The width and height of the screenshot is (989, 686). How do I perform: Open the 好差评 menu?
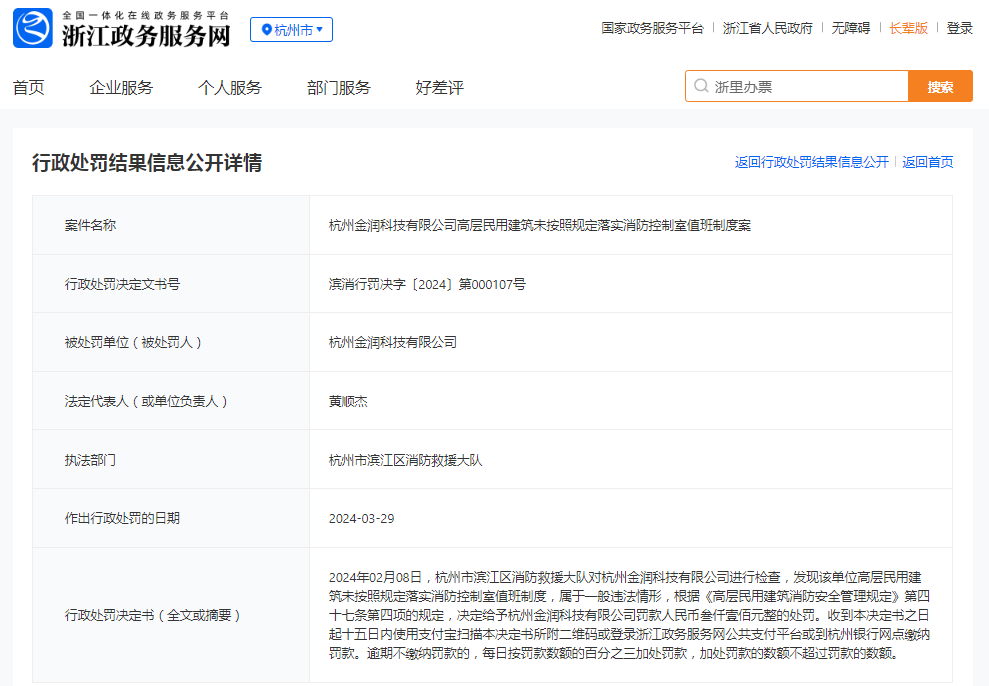click(x=440, y=88)
